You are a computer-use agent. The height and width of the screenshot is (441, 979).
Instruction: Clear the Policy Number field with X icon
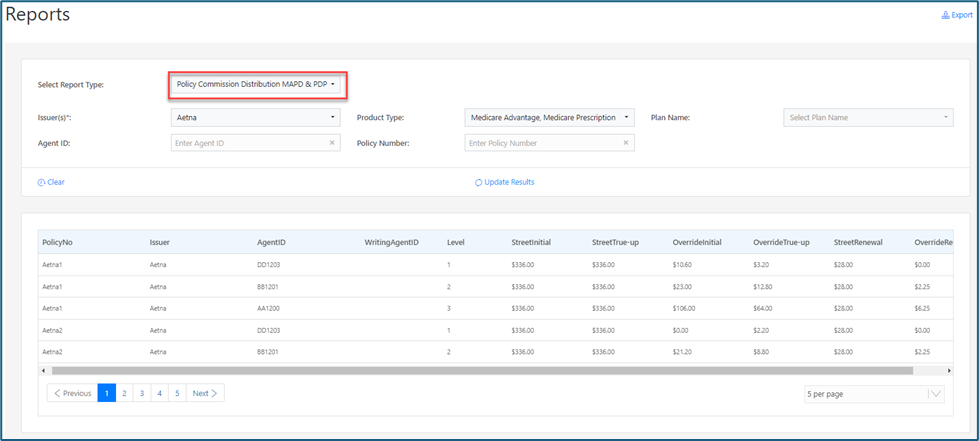(626, 143)
